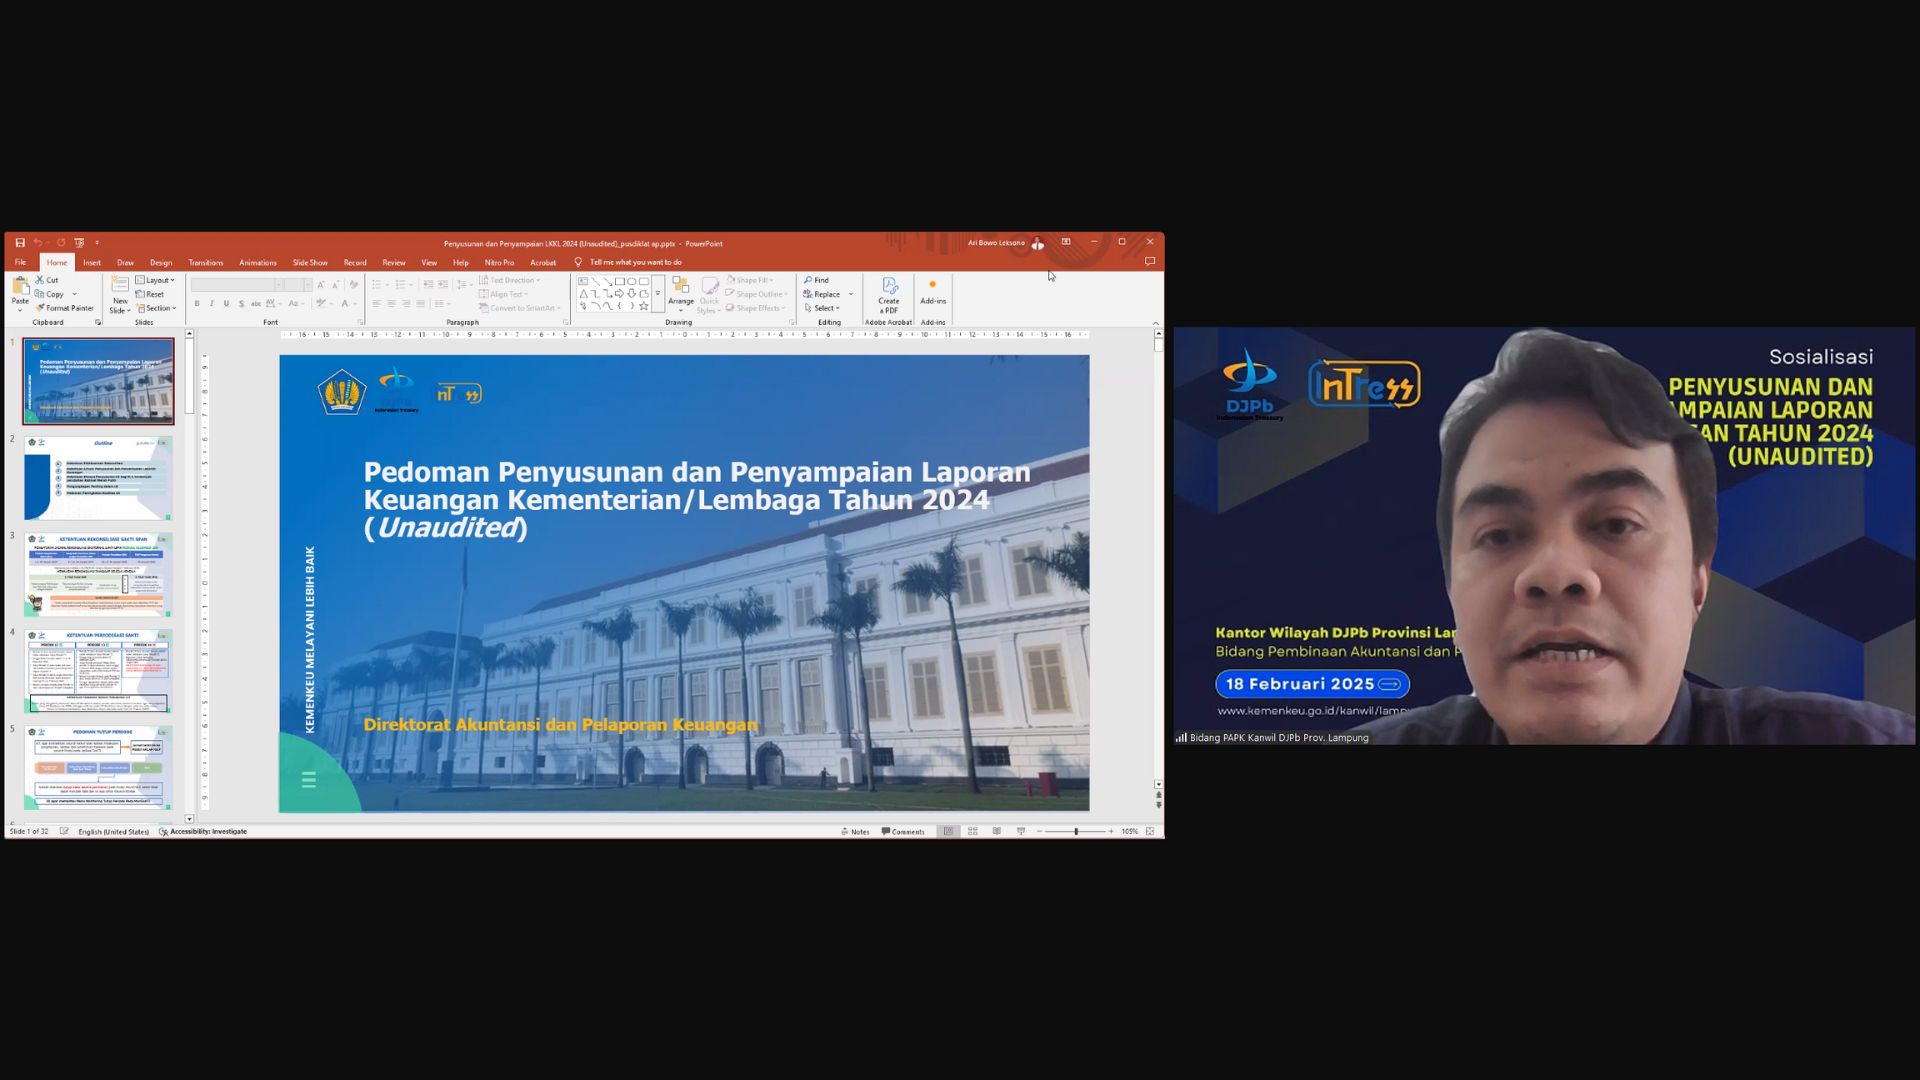Cut the selection with the scissors icon
Viewport: 1920px width, 1080px height.
coord(40,280)
